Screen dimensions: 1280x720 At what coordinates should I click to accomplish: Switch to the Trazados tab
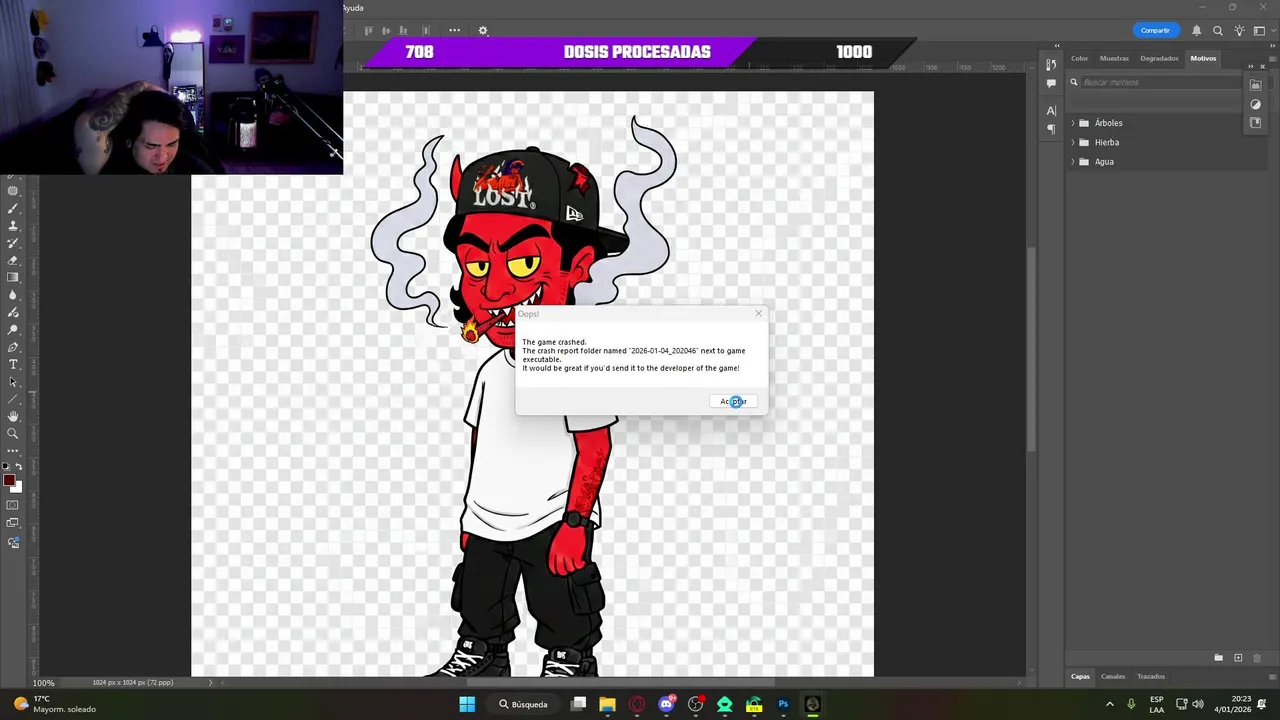coord(1151,677)
